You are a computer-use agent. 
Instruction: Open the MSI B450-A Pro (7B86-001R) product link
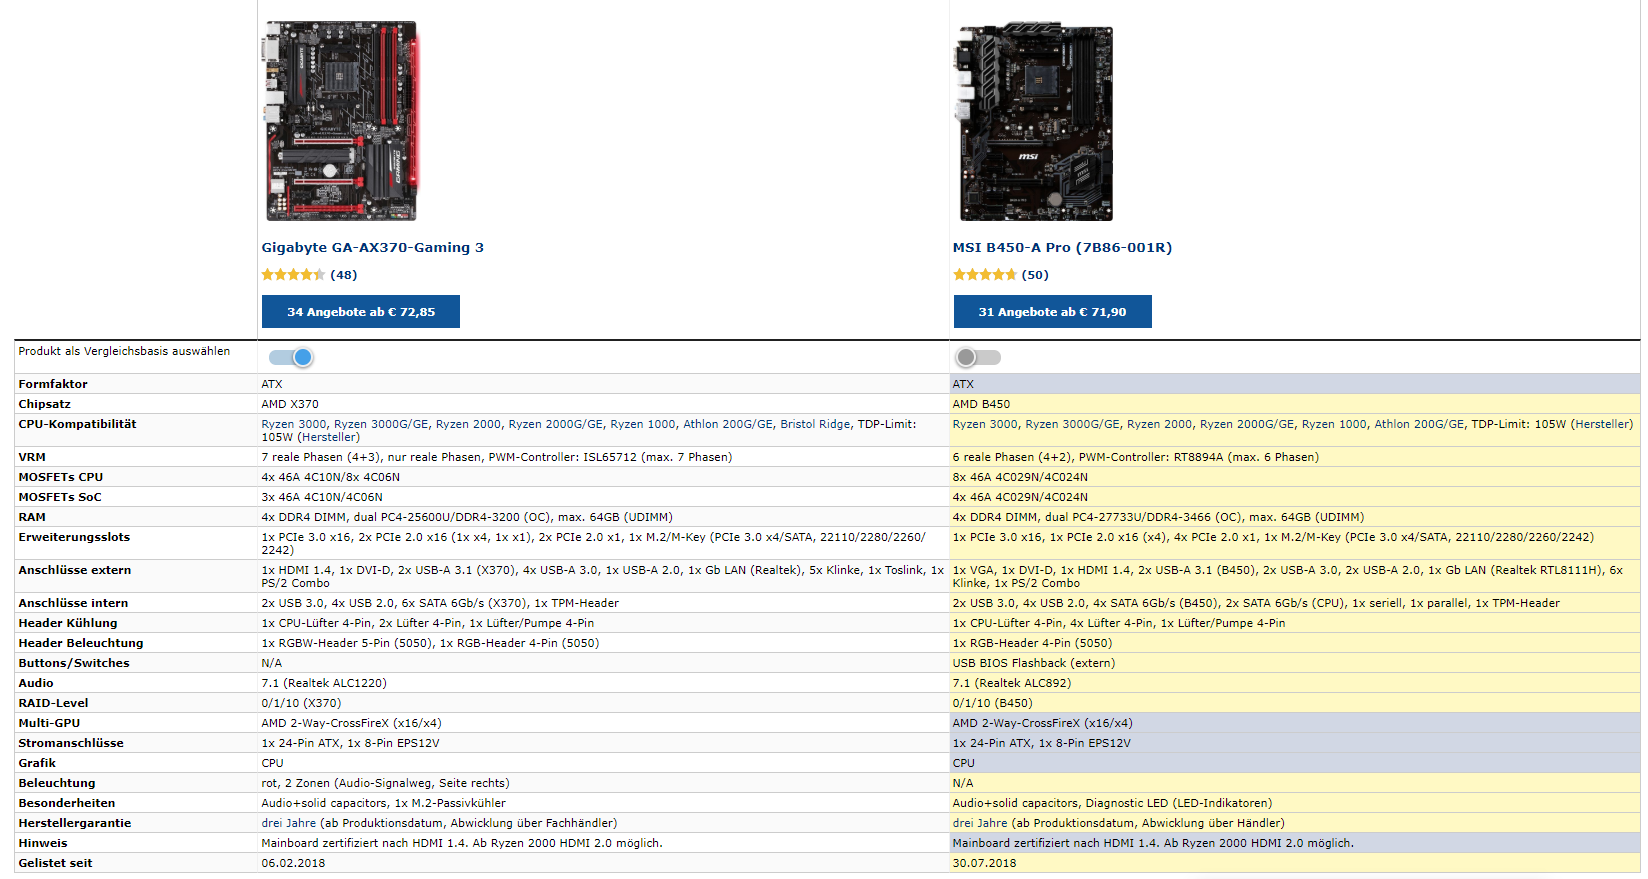click(x=1062, y=248)
